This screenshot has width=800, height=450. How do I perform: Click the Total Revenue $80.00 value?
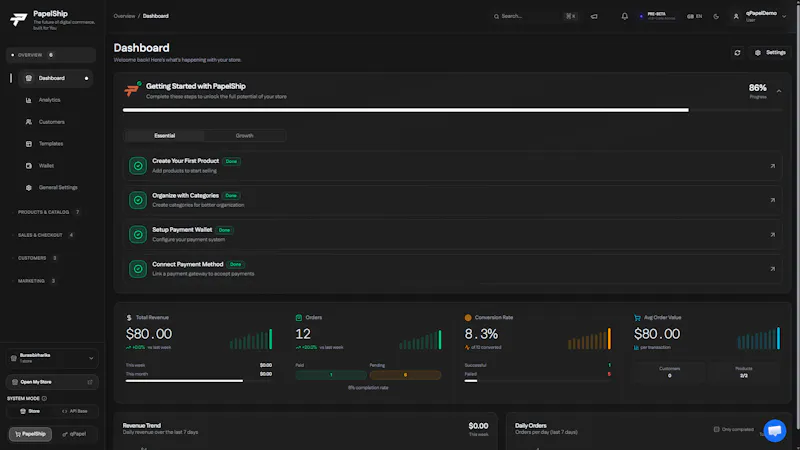(149, 334)
